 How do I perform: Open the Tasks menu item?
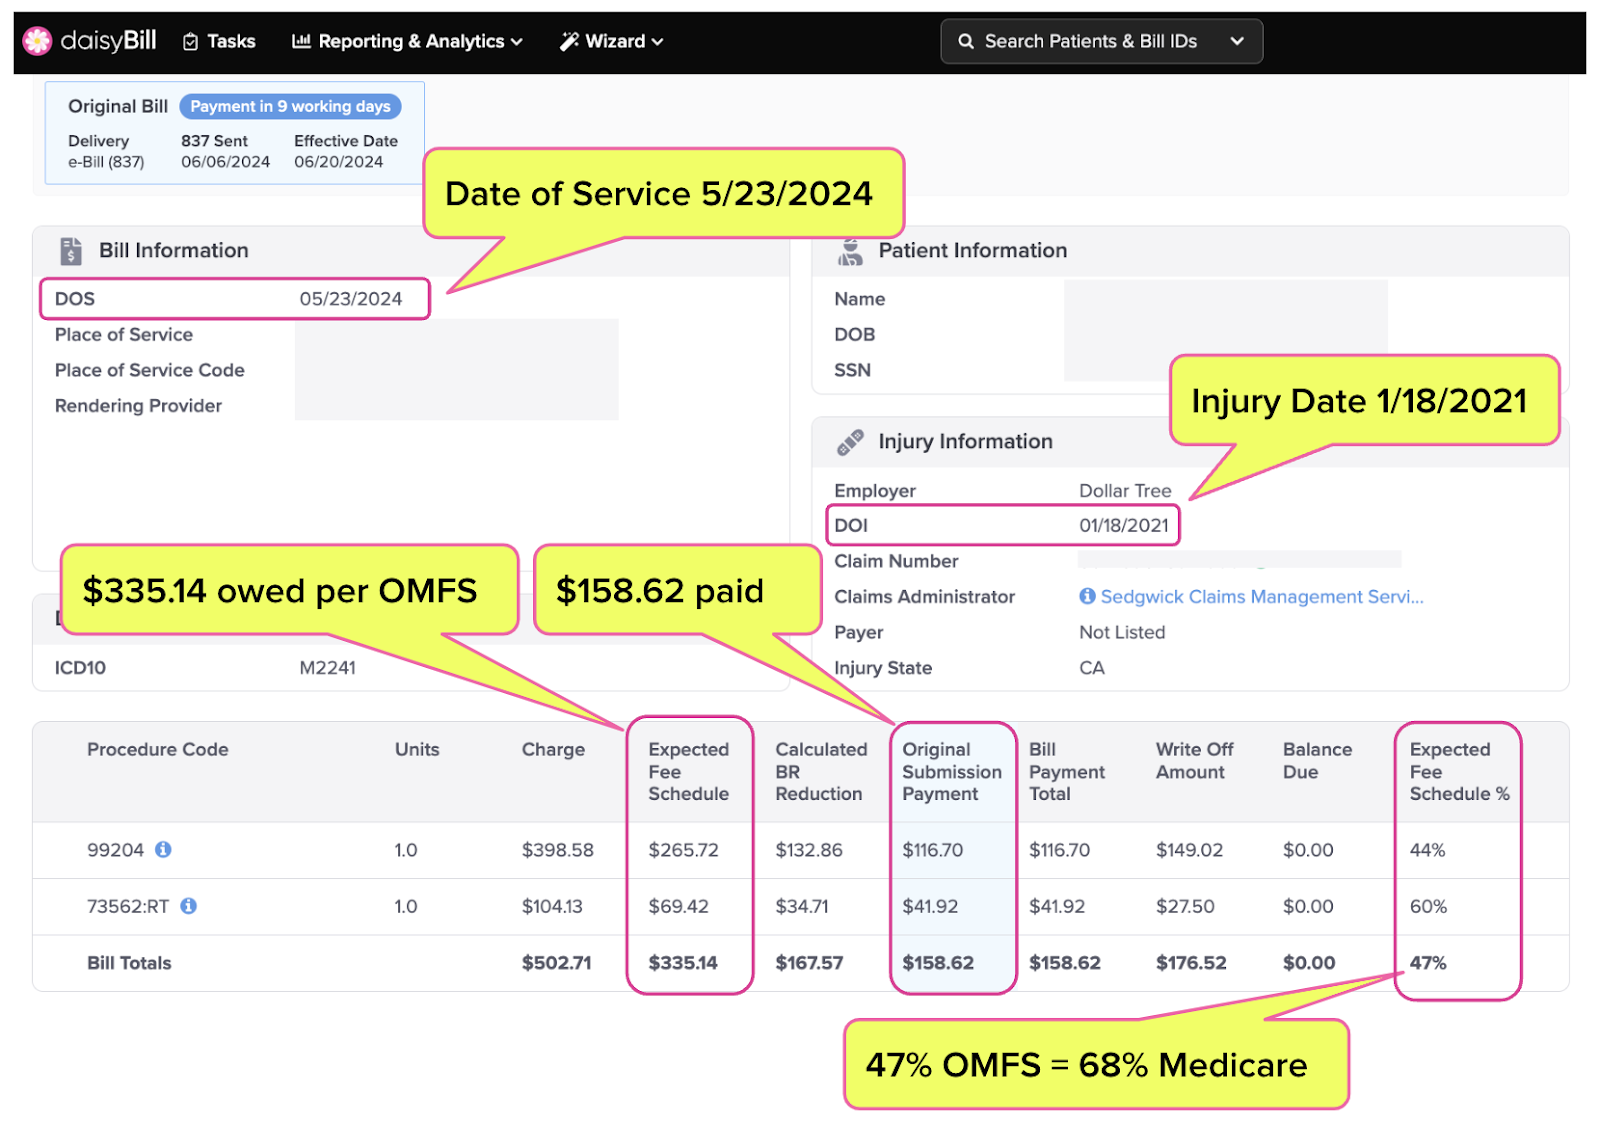click(x=219, y=41)
